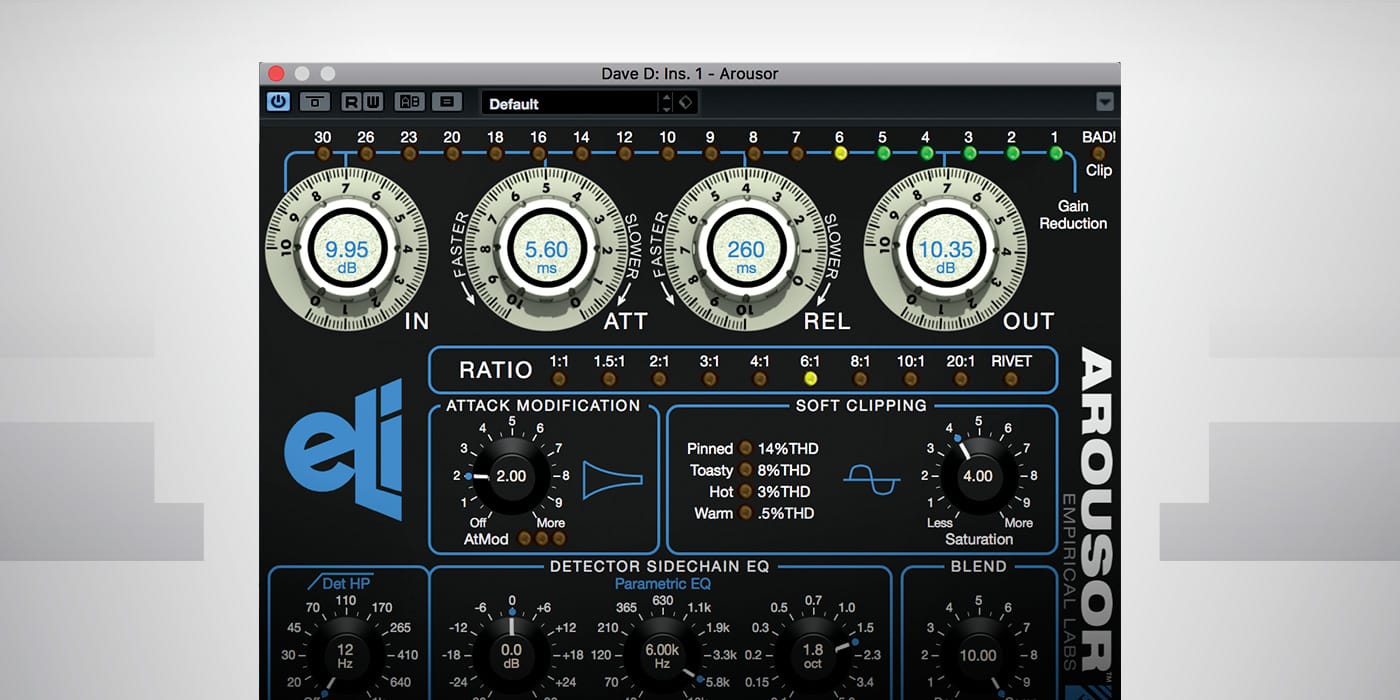1400x700 pixels.
Task: Click the Attack Modification knob at 2.00
Action: click(511, 476)
